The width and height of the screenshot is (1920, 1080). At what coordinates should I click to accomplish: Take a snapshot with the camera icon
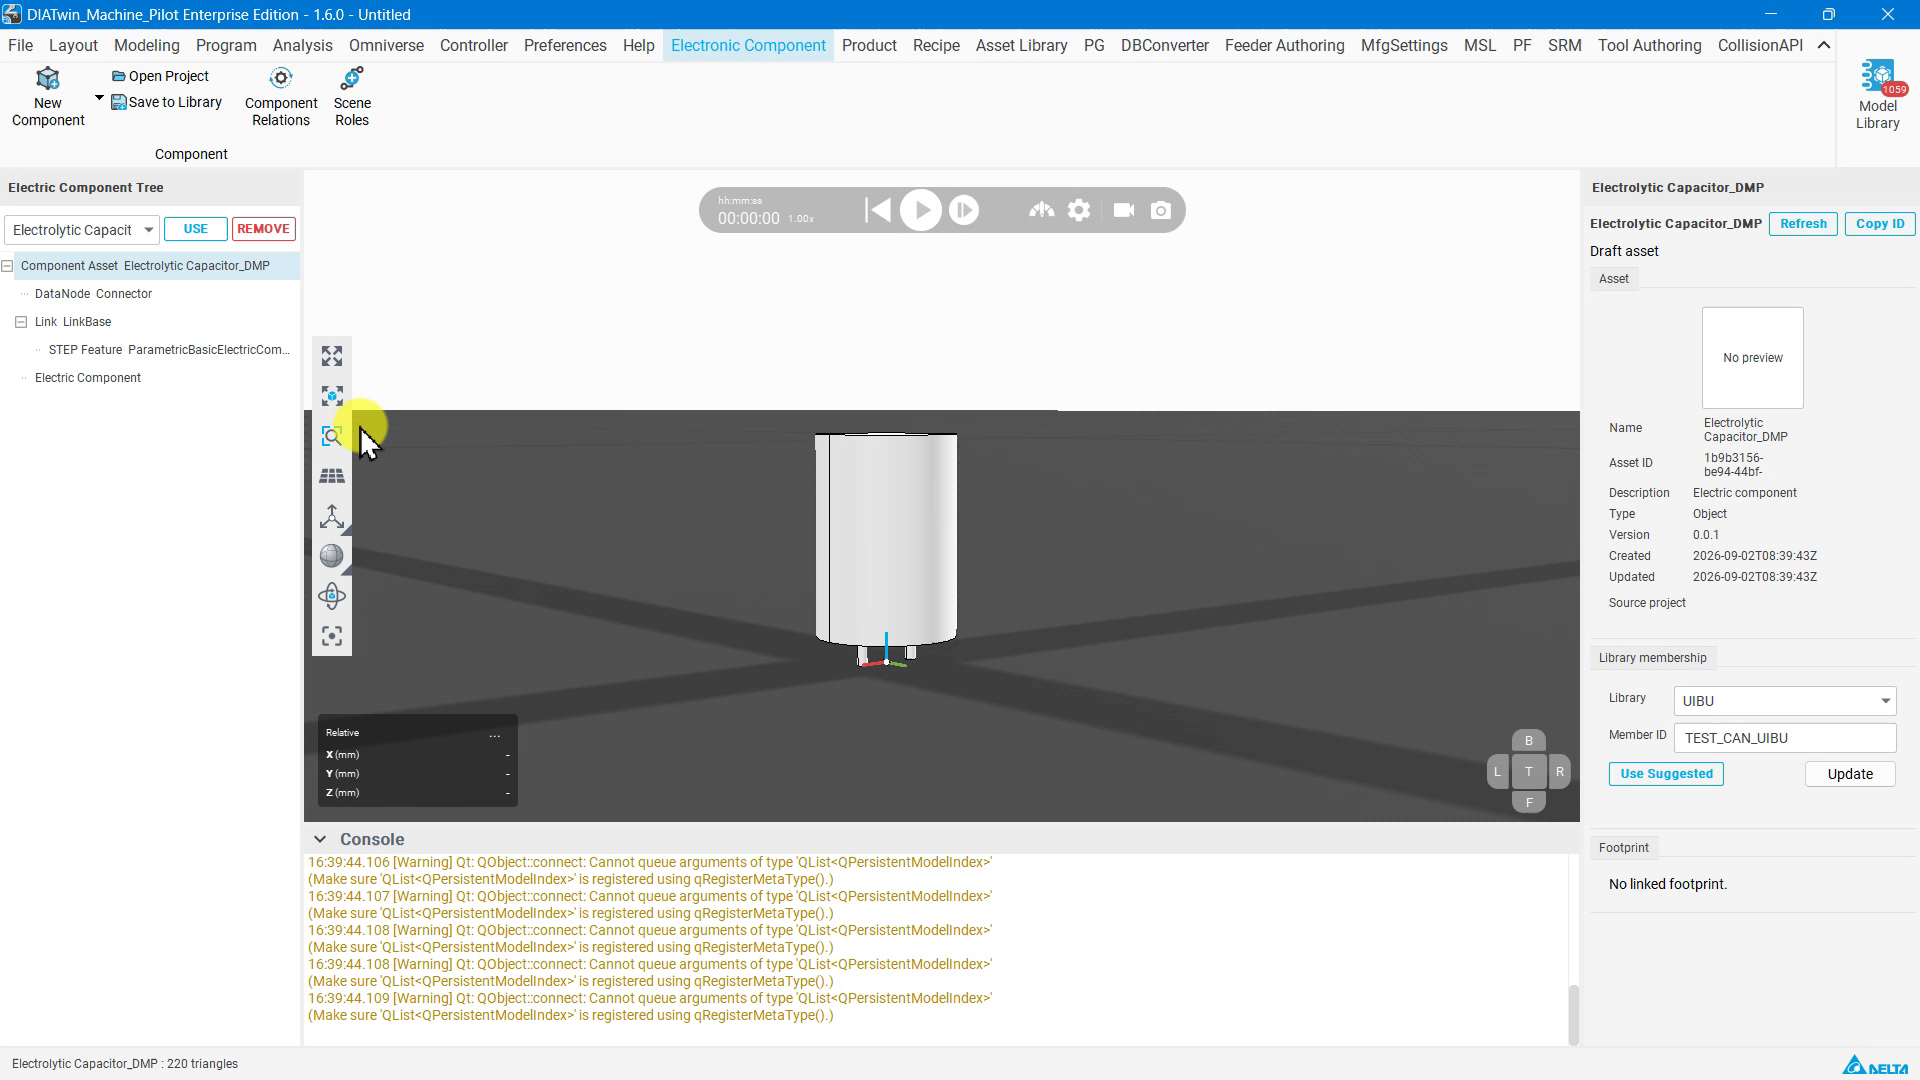point(1161,210)
